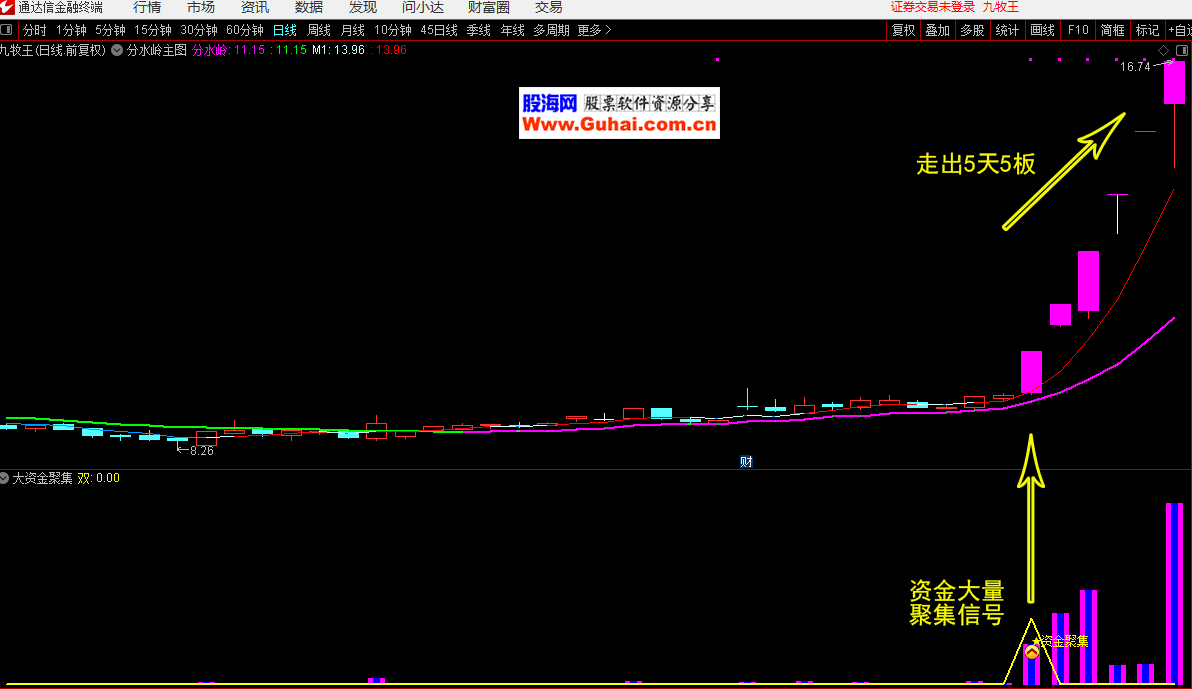Click the diamond icon at chart top-right
The height and width of the screenshot is (689, 1192).
1163,50
